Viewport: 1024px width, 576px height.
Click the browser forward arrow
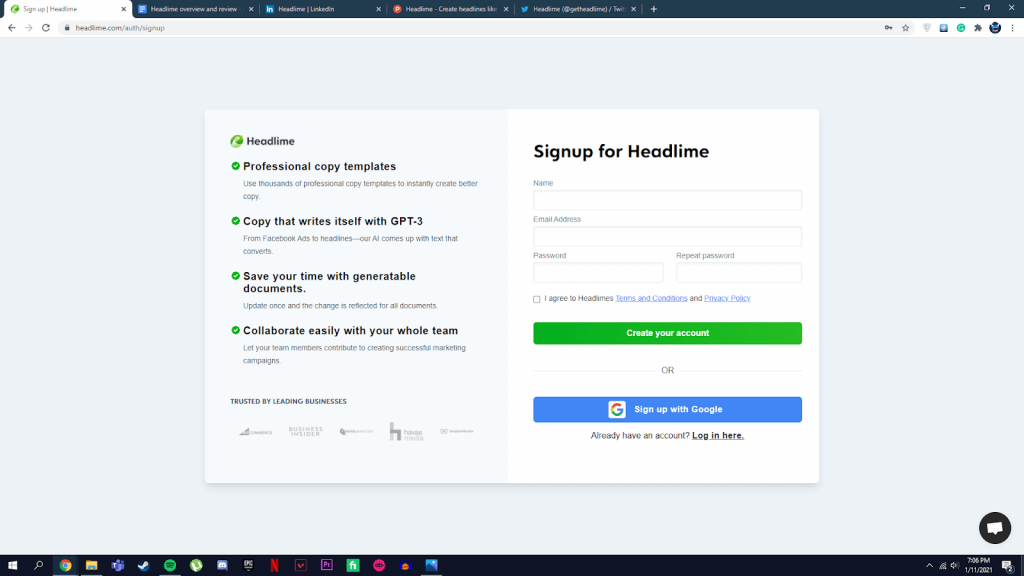(x=29, y=28)
